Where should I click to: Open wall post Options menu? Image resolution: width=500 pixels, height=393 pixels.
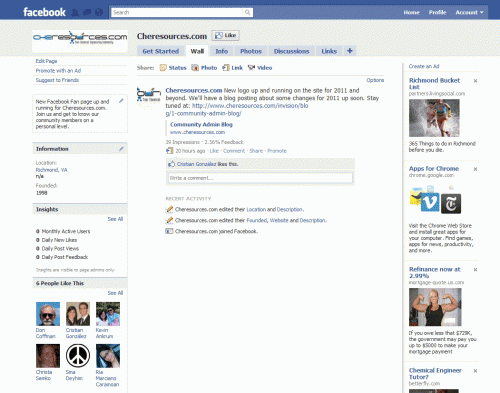(375, 80)
